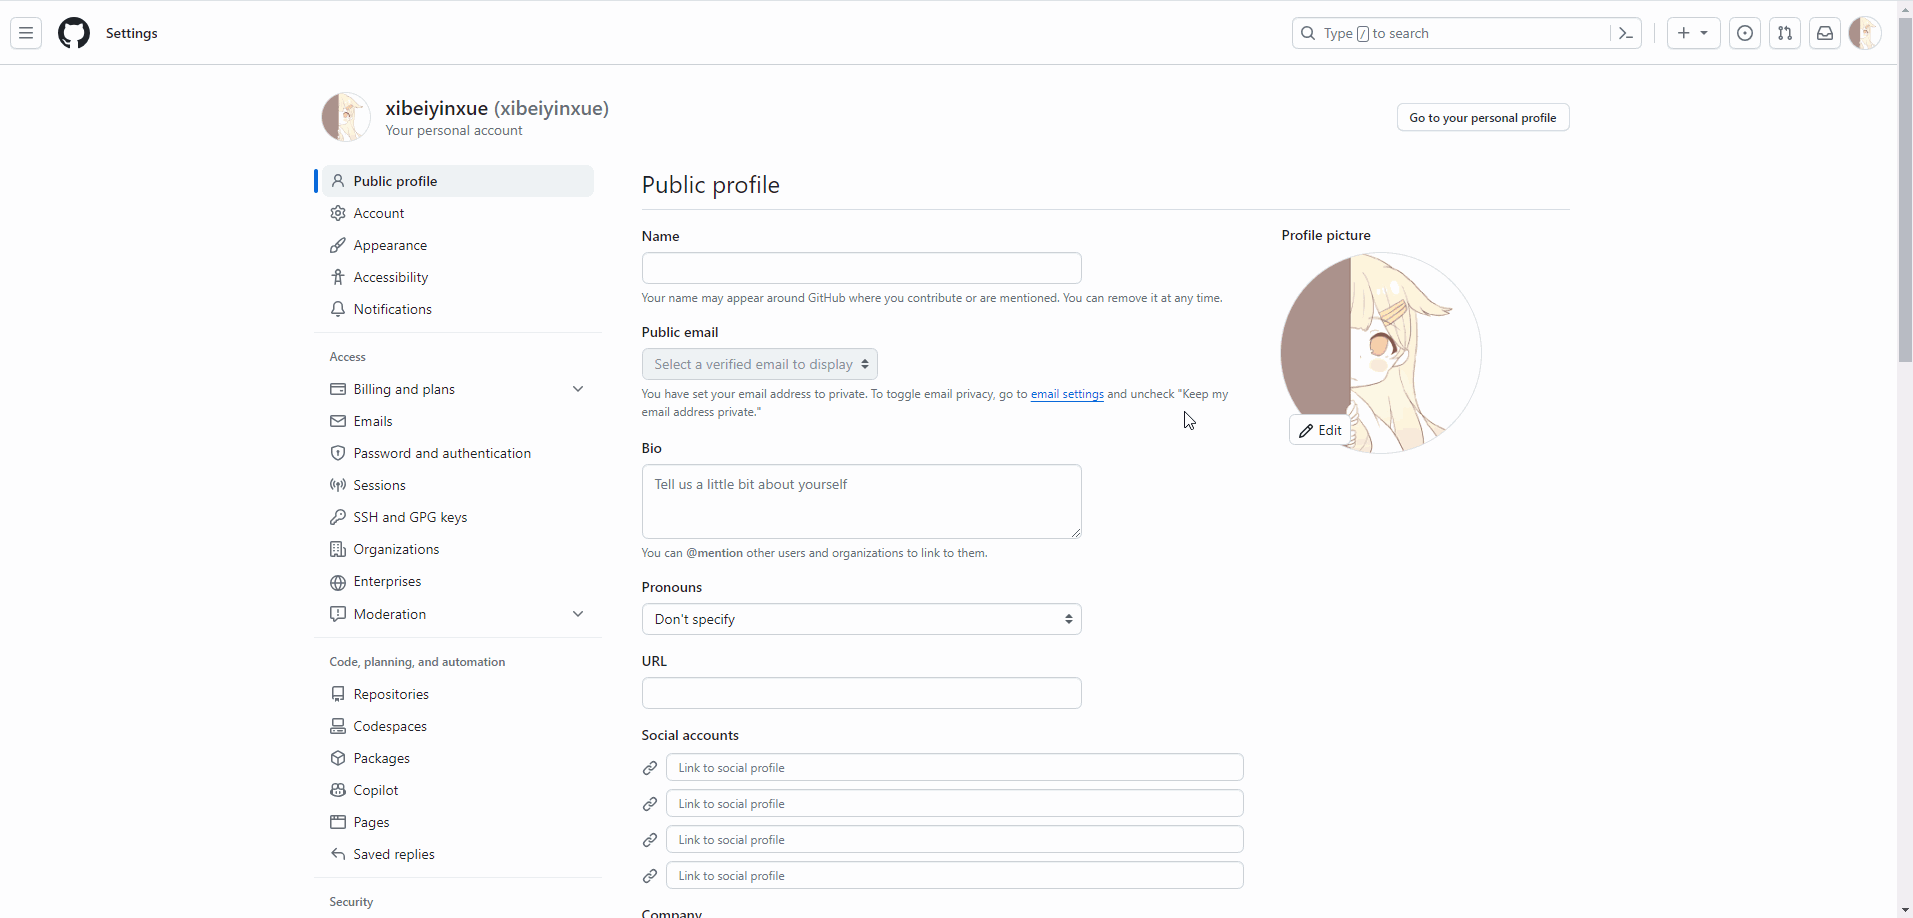Screen dimensions: 1913x918
Task: Open Password and authentication settings
Action: (442, 453)
